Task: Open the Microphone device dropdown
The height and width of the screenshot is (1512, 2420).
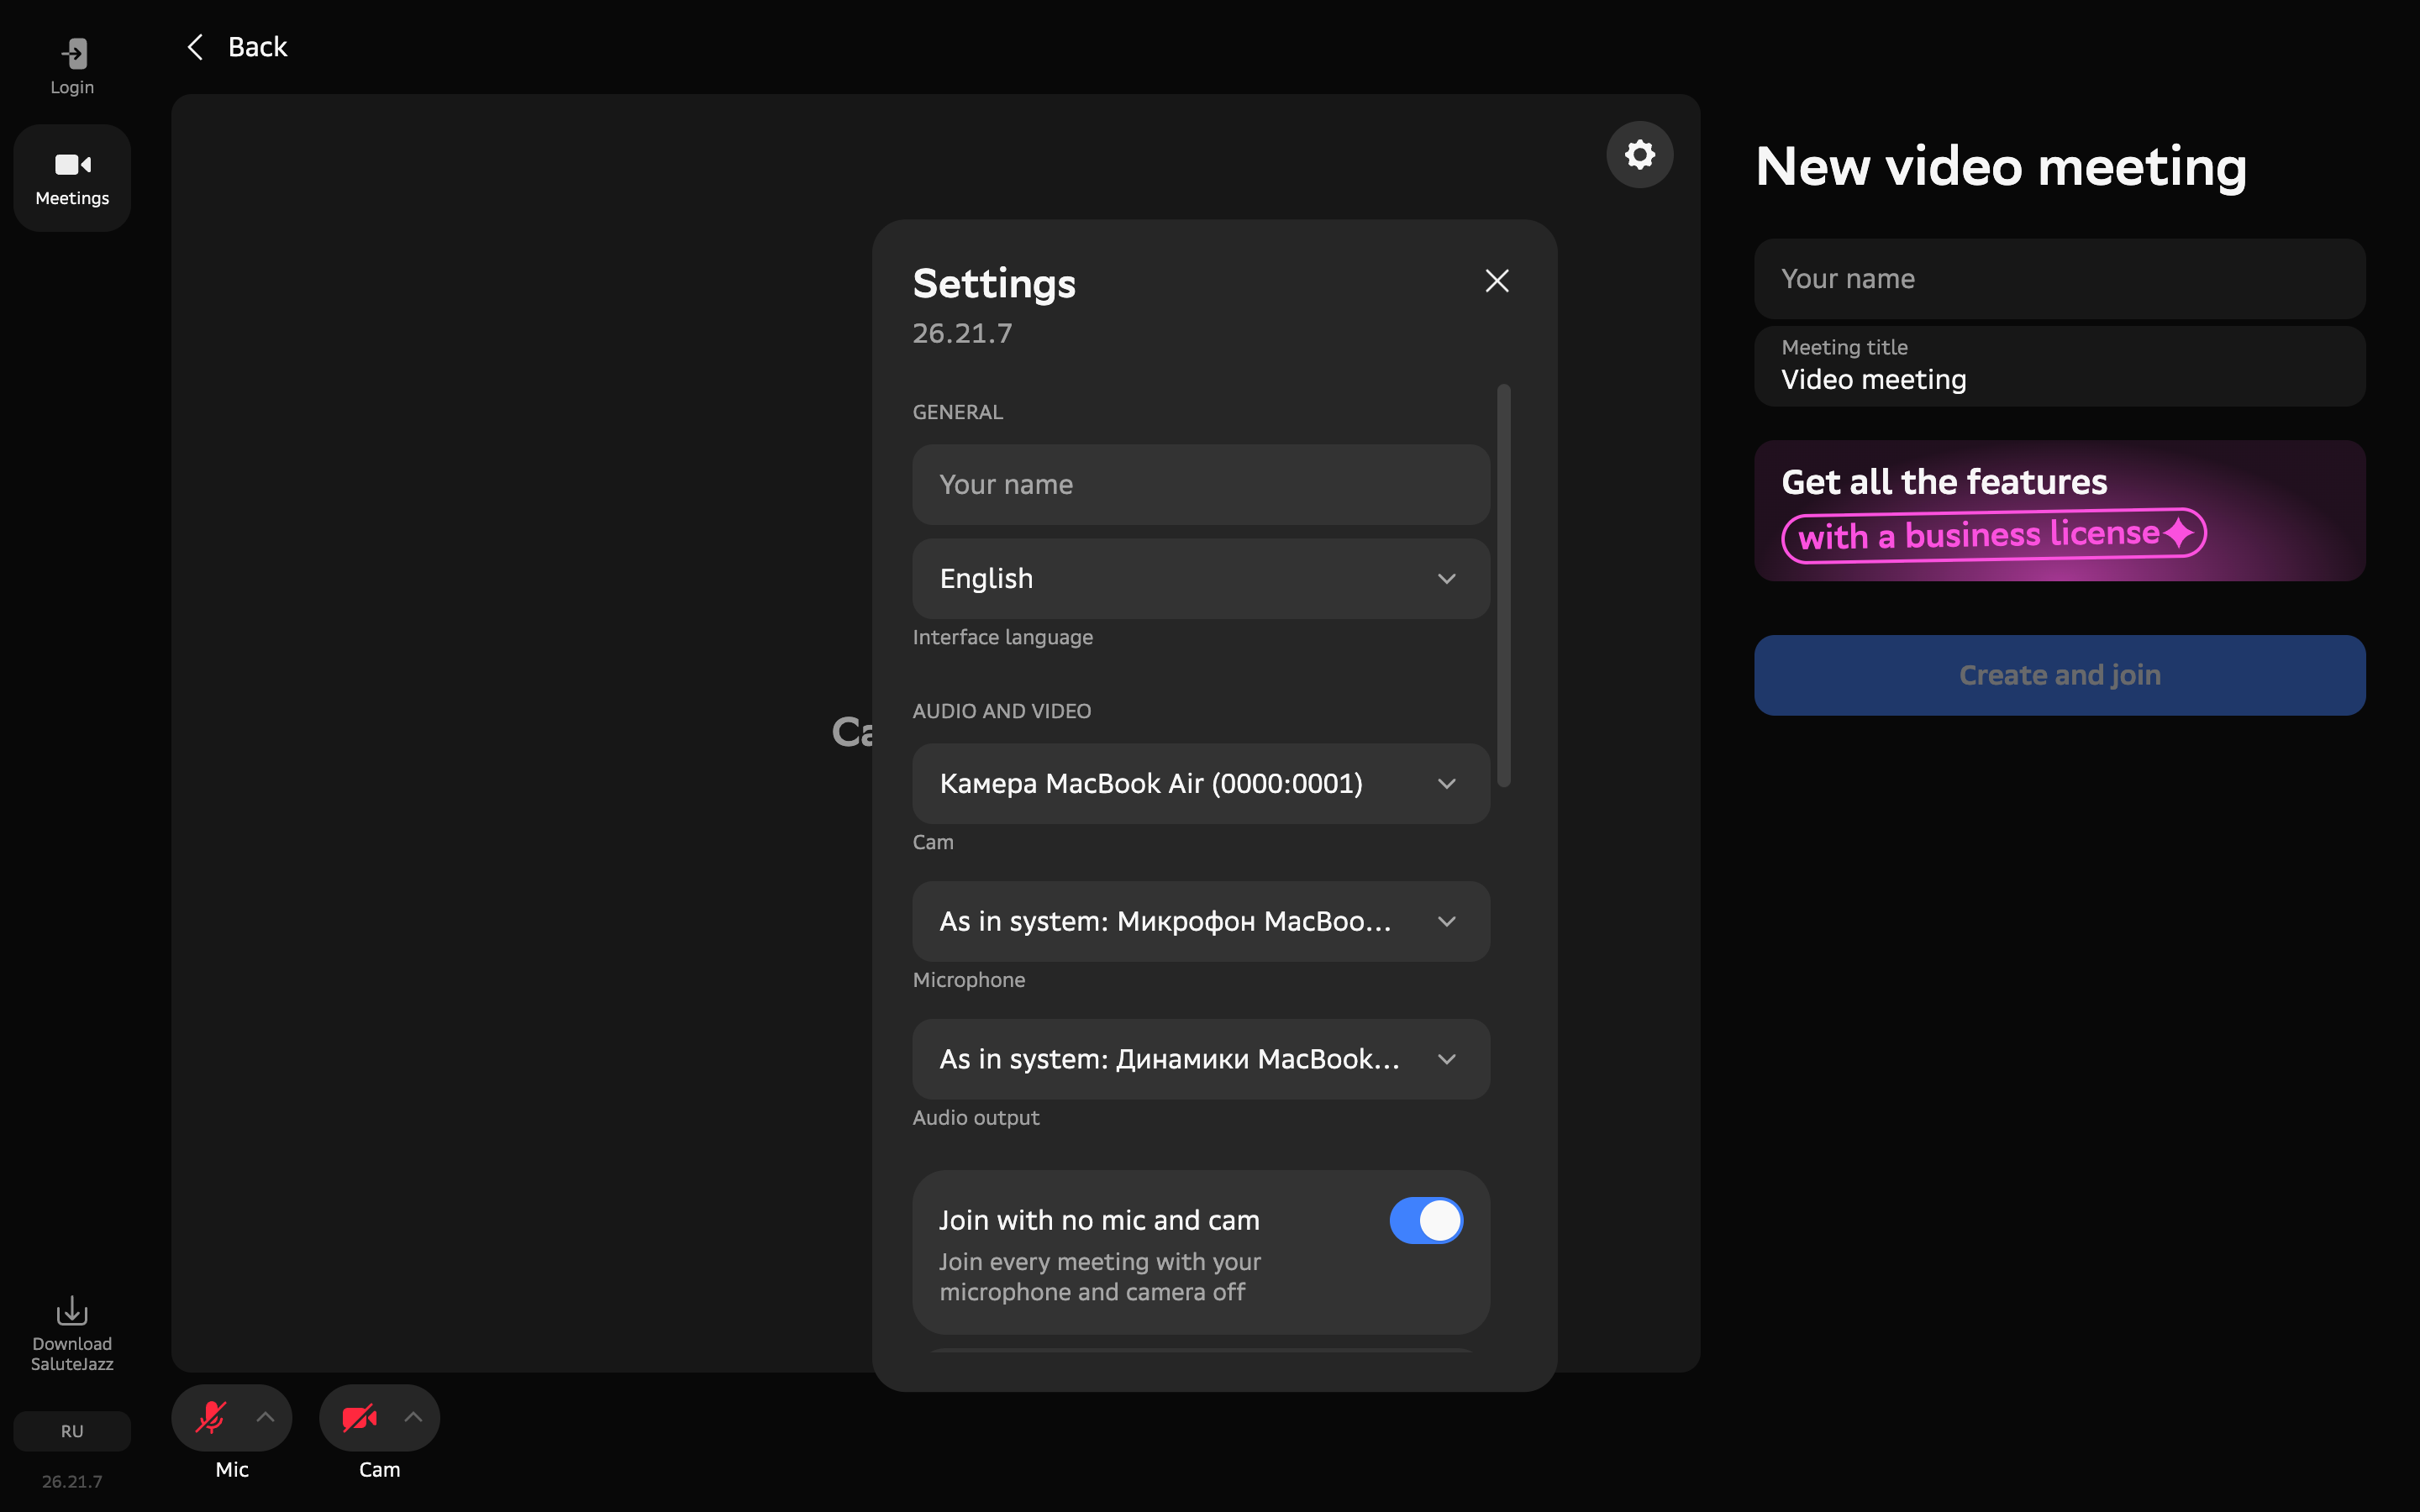Action: point(1201,921)
